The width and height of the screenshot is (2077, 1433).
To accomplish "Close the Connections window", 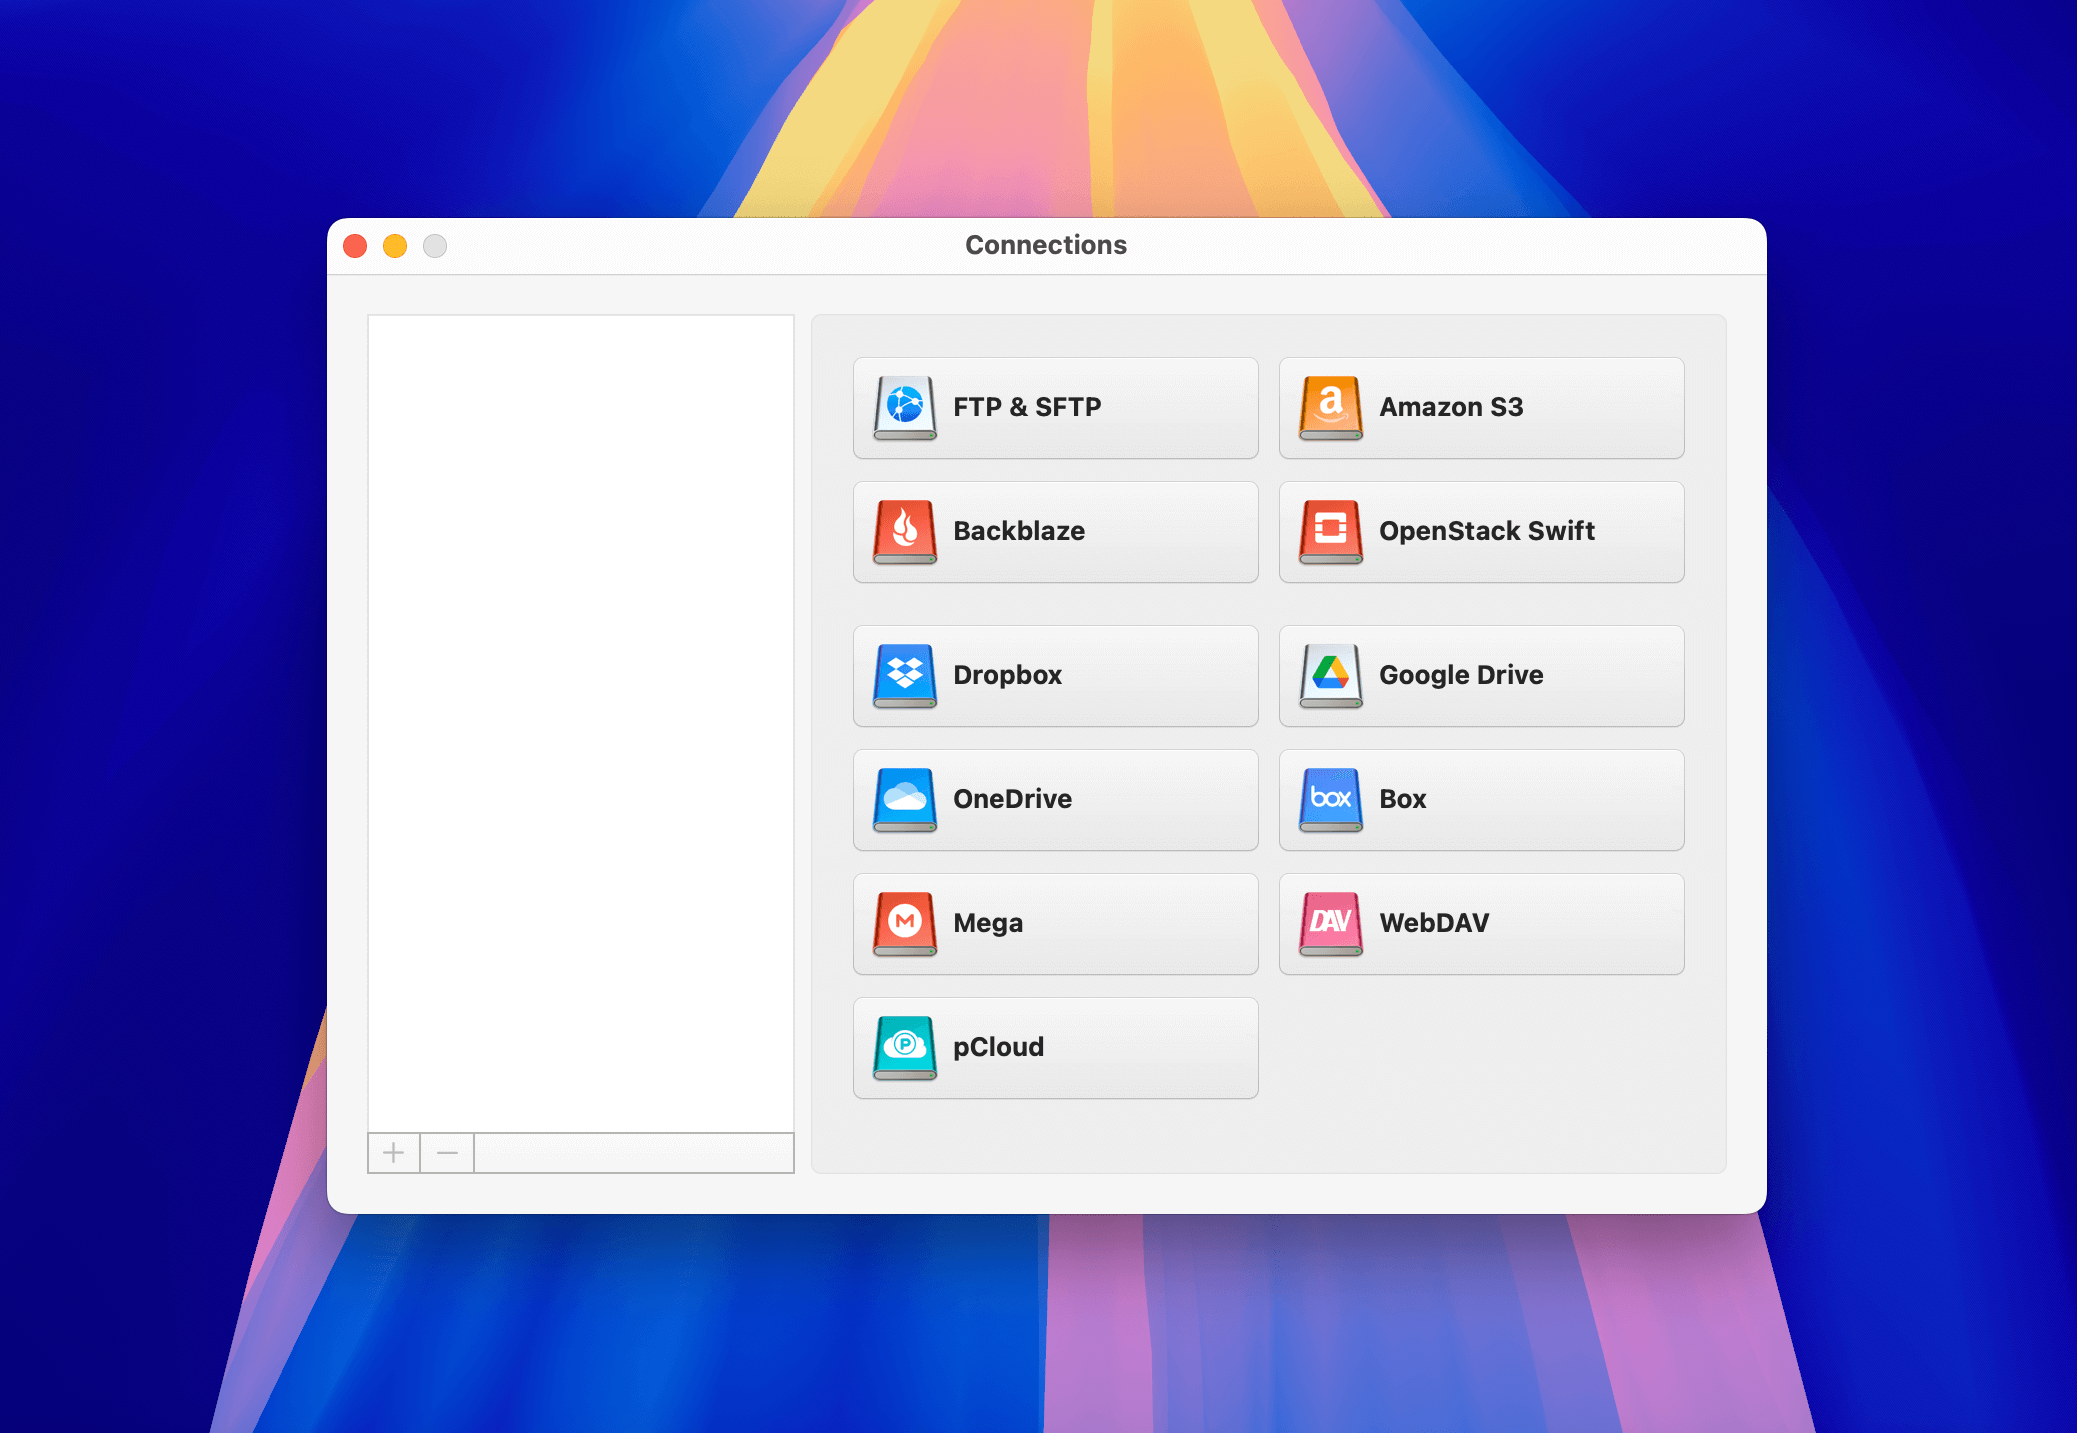I will pyautogui.click(x=355, y=246).
